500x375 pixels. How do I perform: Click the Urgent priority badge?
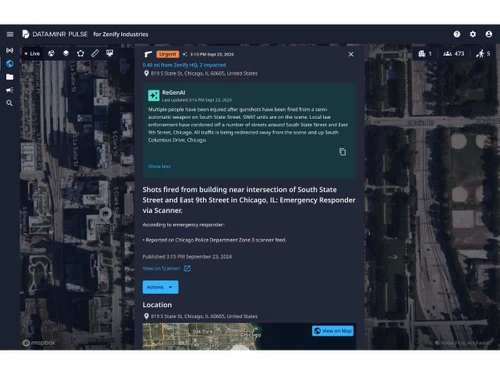point(168,54)
